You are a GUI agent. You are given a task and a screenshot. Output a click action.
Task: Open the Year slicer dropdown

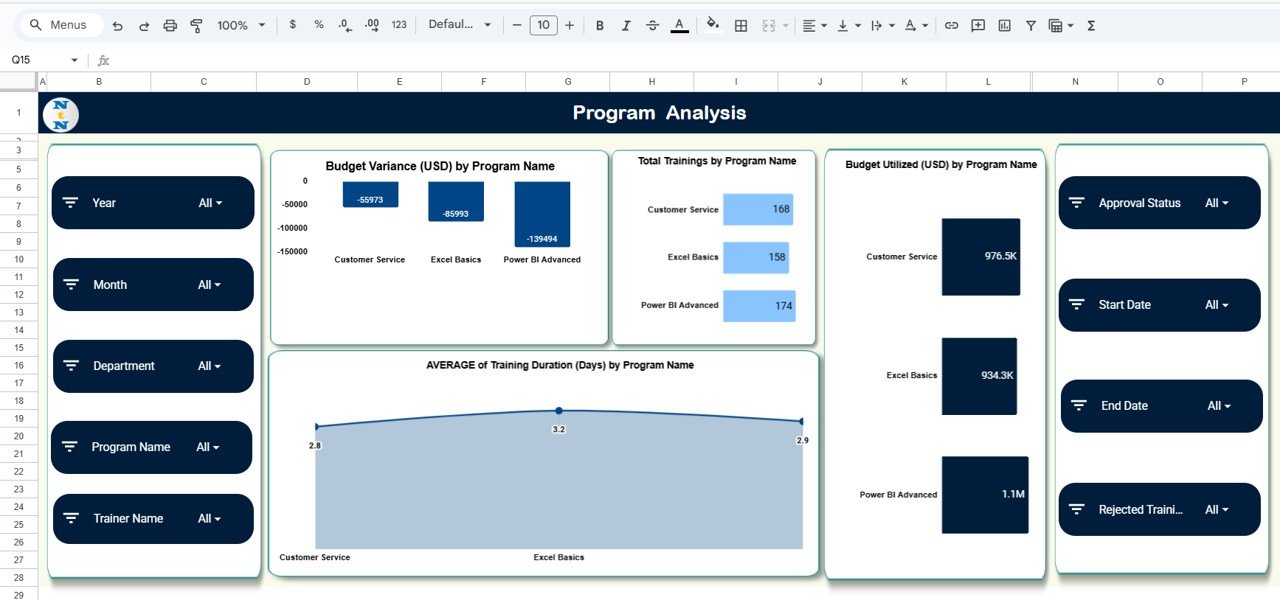[x=210, y=203]
